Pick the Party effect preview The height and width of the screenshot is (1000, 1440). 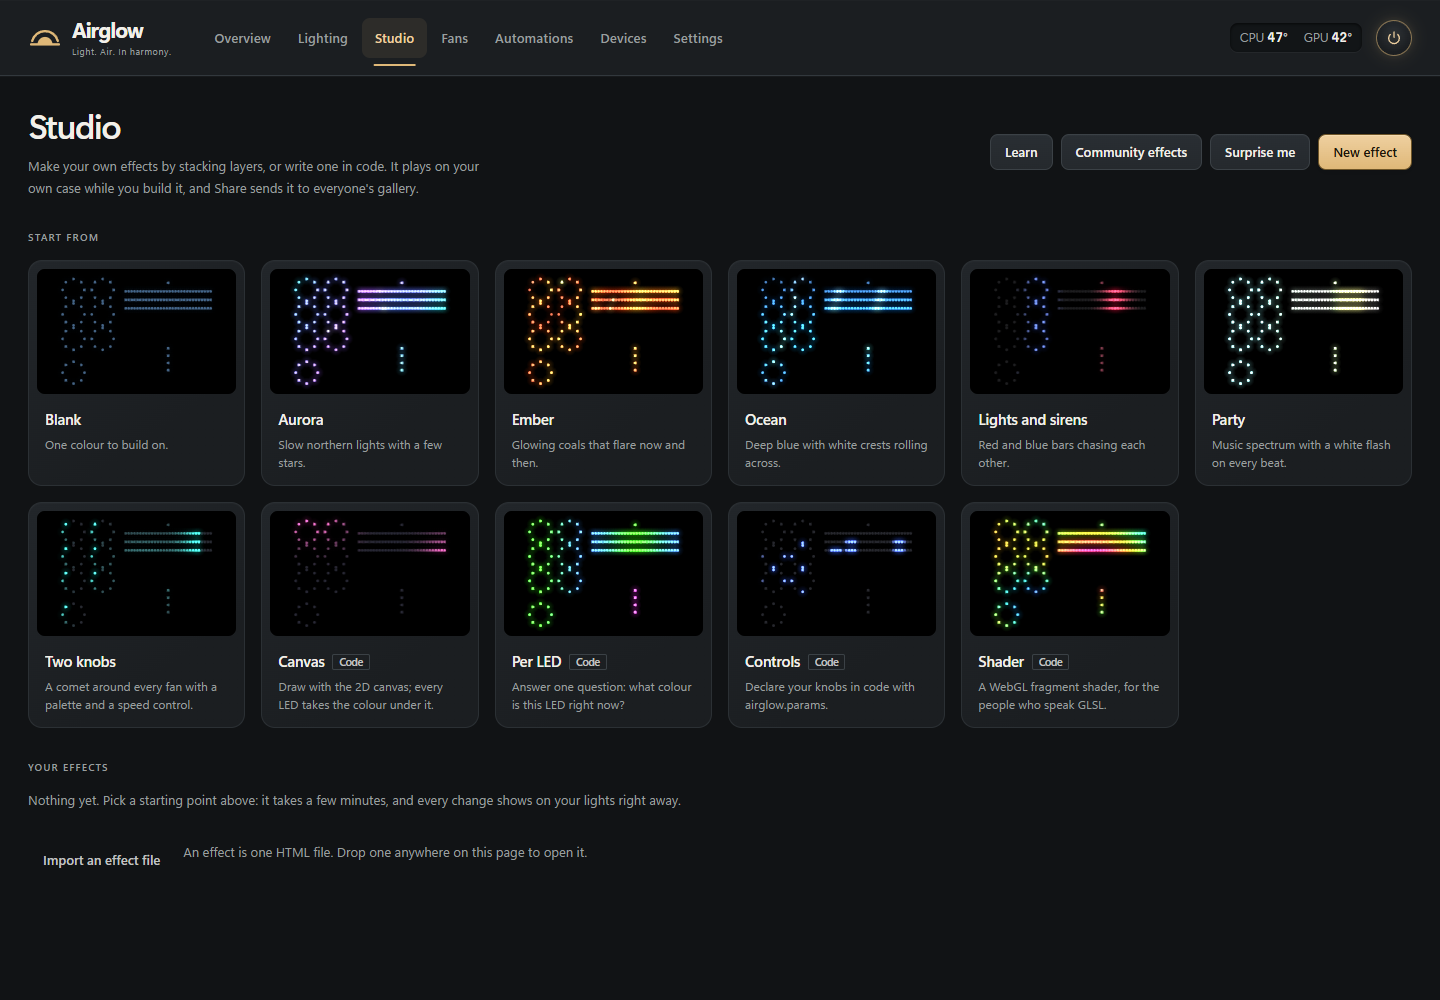(x=1303, y=331)
